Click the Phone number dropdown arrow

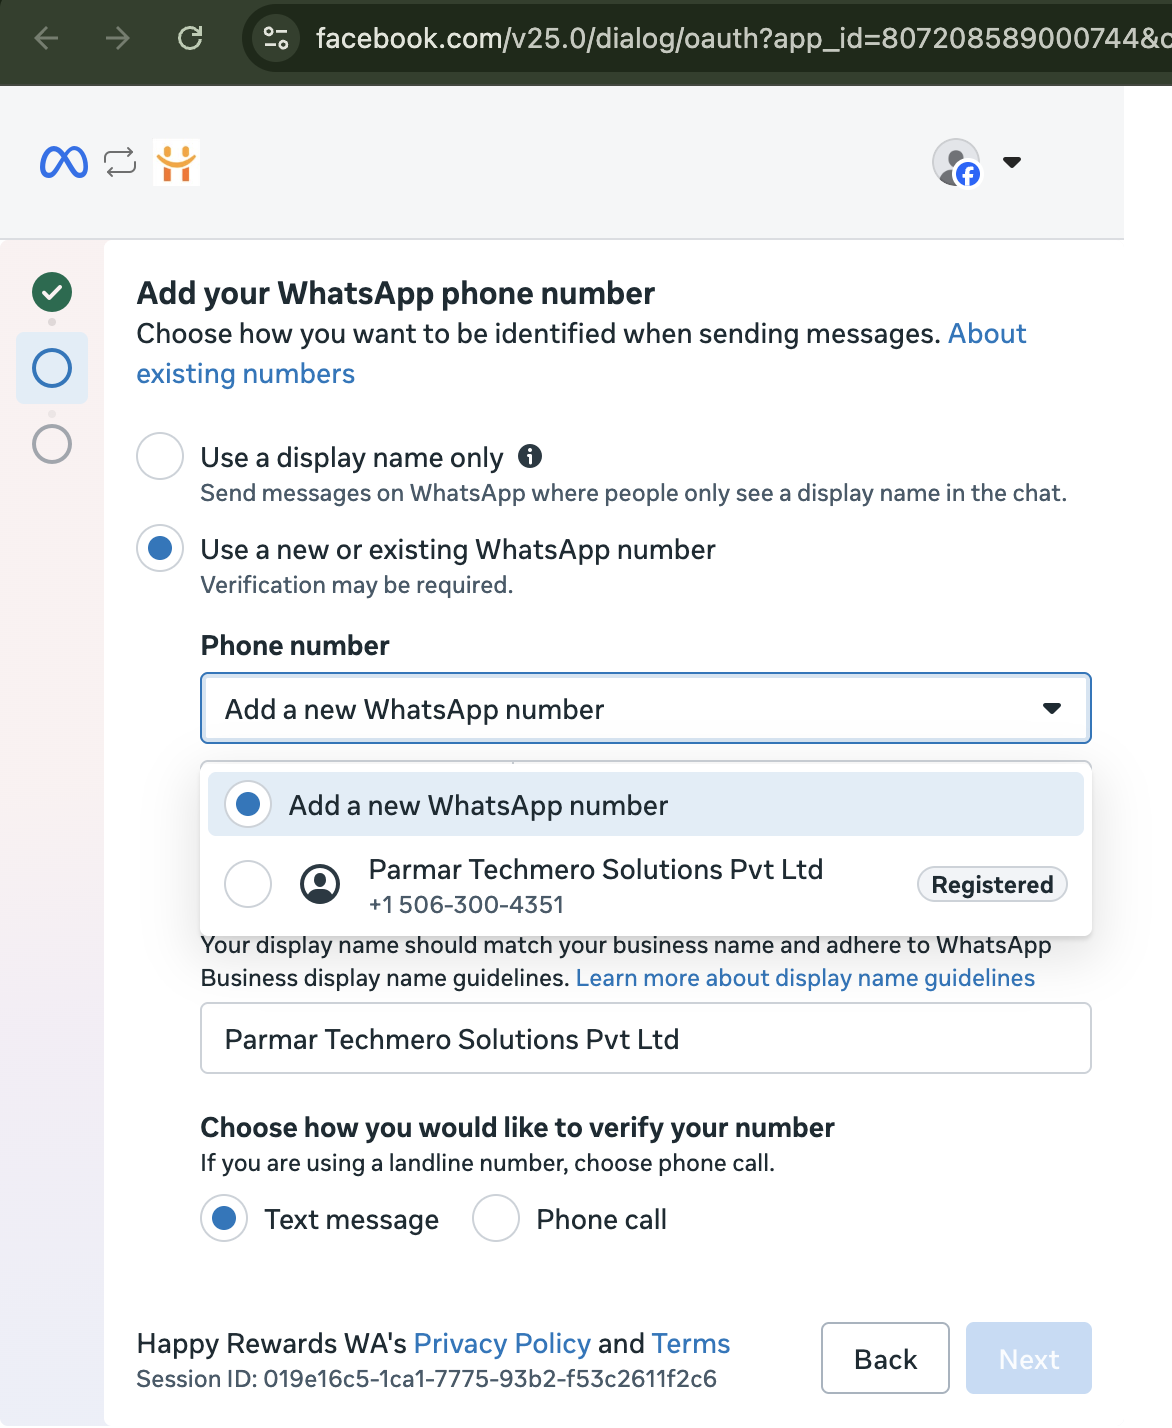coord(1052,708)
